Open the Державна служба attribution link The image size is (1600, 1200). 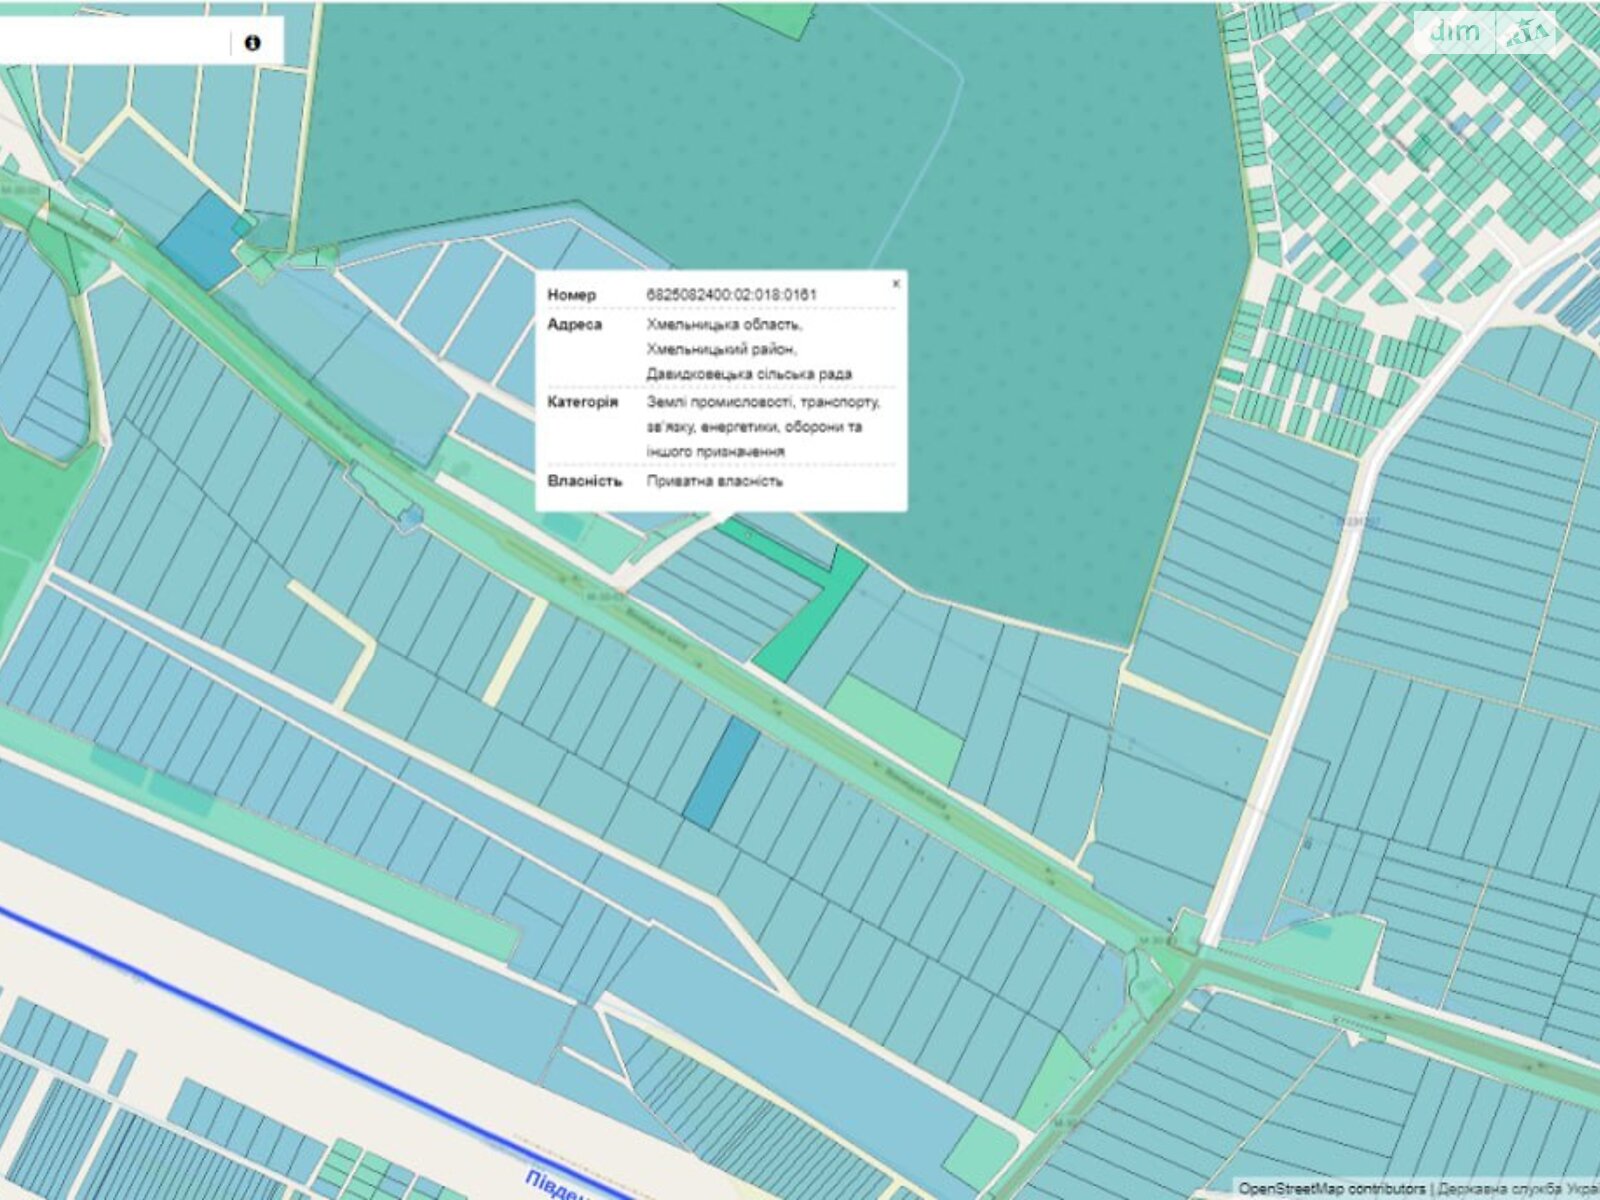click(1517, 1188)
